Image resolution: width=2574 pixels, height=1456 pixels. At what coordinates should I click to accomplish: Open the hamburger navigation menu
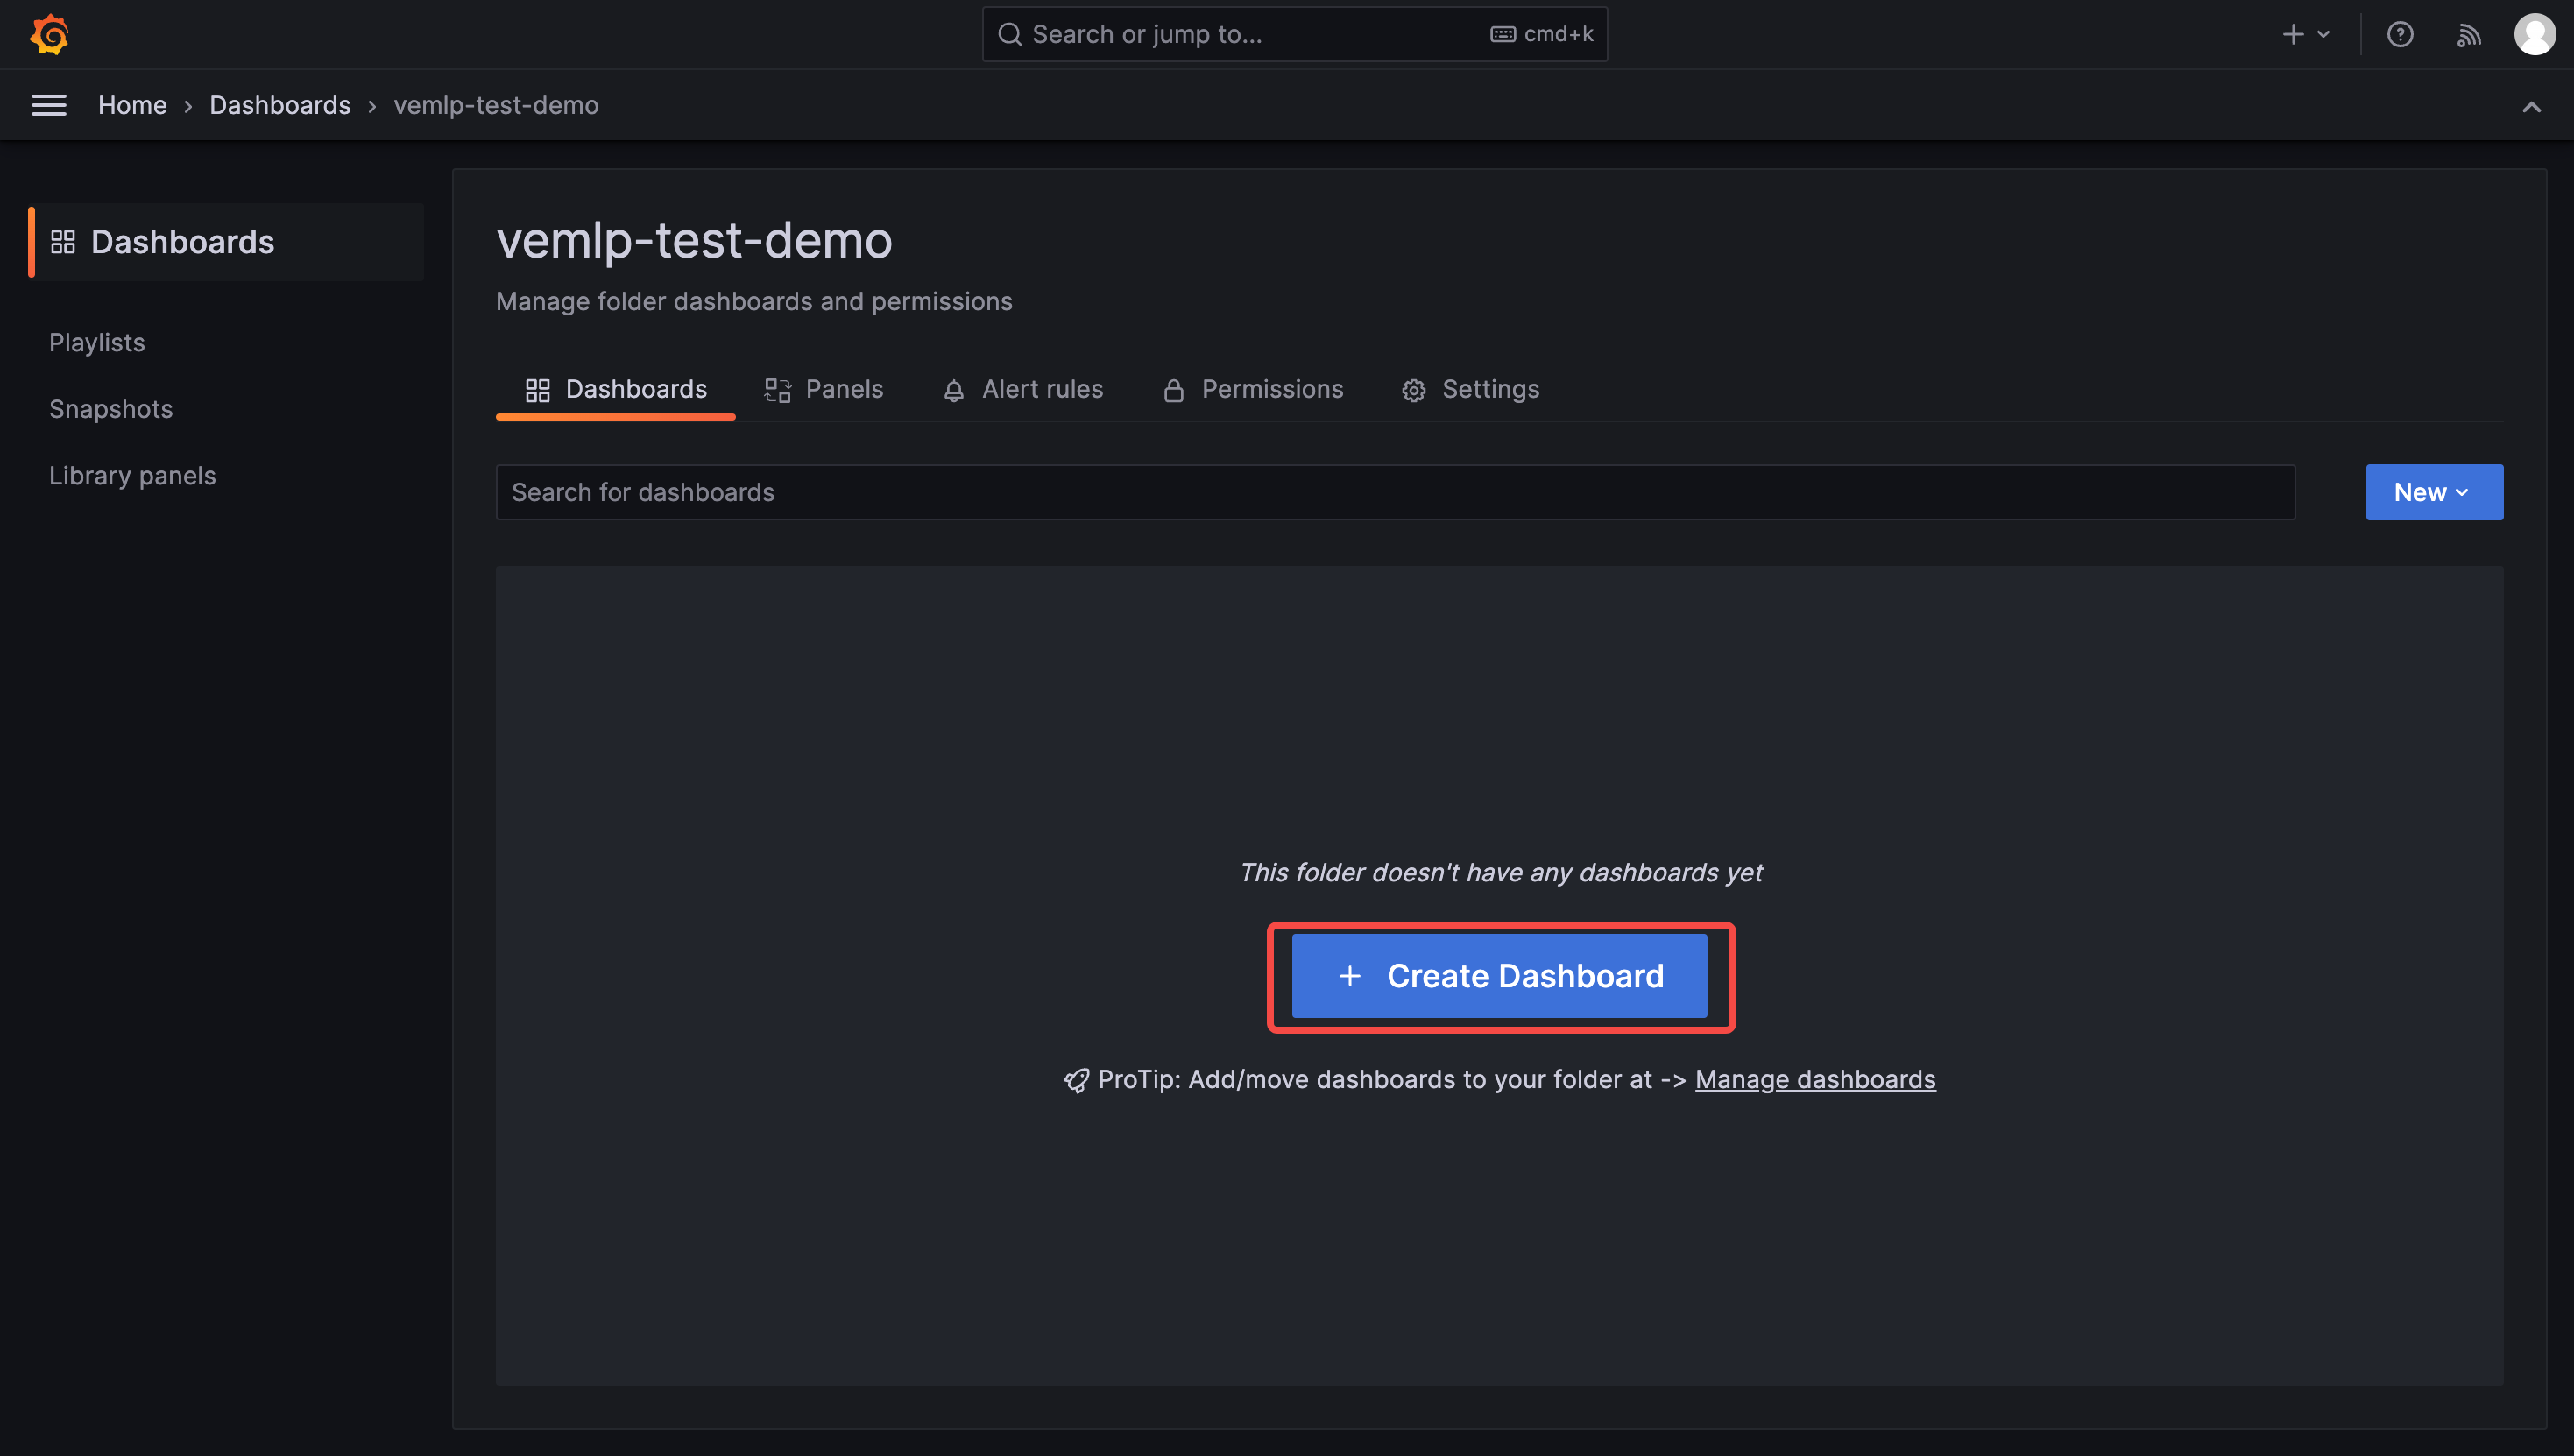click(x=49, y=105)
